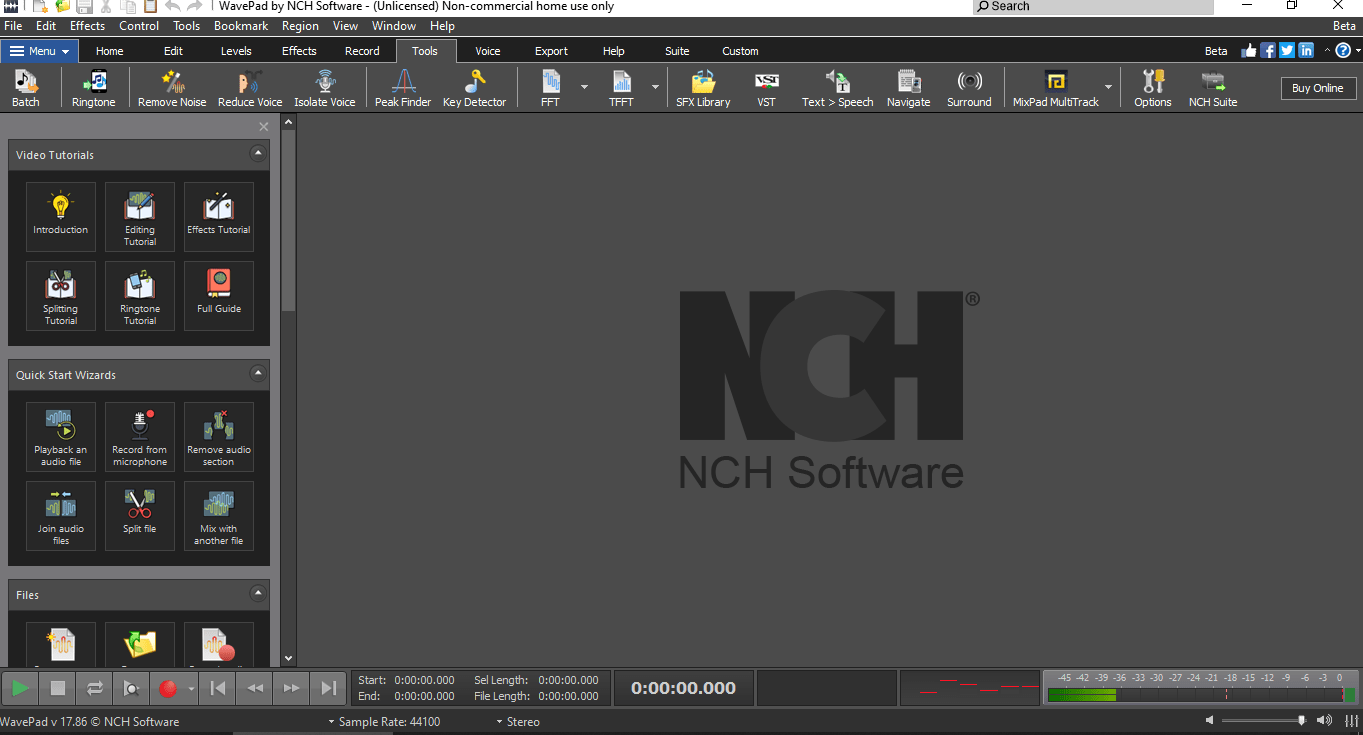Run the FFT analysis tool

tap(550, 89)
